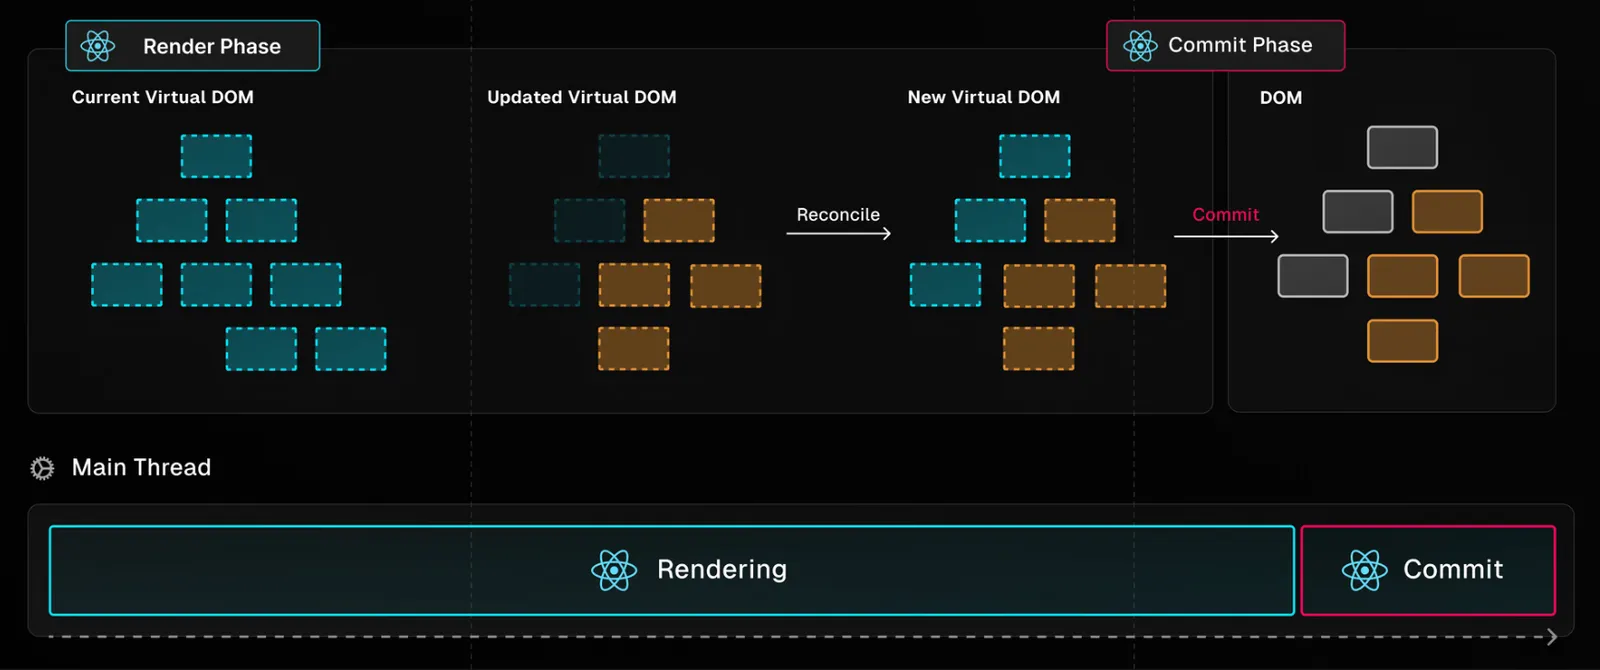The height and width of the screenshot is (670, 1600).
Task: Click the "Current Virtual DOM" heading
Action: click(x=163, y=97)
